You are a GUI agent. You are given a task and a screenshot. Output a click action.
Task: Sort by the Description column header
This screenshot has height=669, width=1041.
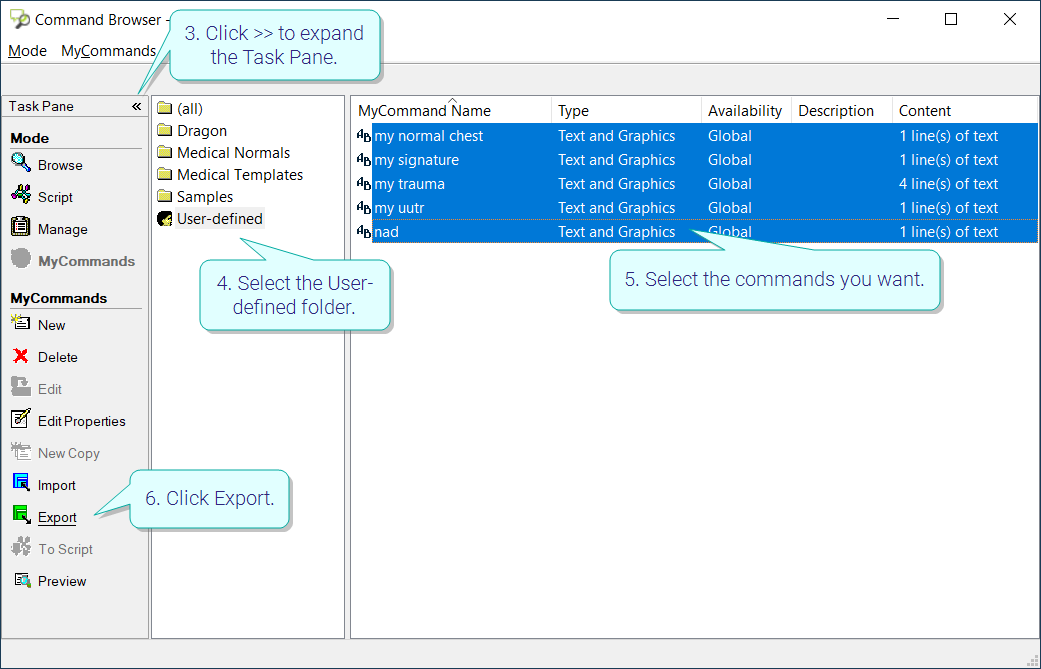pyautogui.click(x=842, y=111)
